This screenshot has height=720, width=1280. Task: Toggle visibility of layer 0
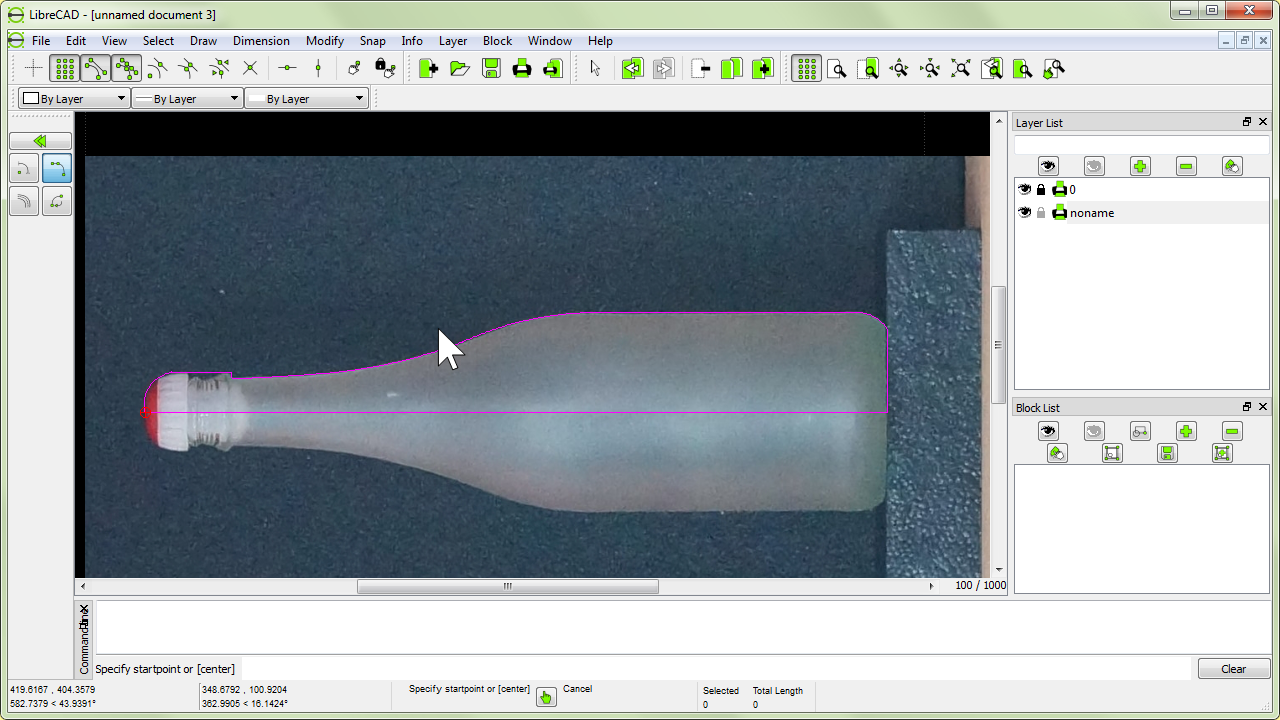[1024, 189]
